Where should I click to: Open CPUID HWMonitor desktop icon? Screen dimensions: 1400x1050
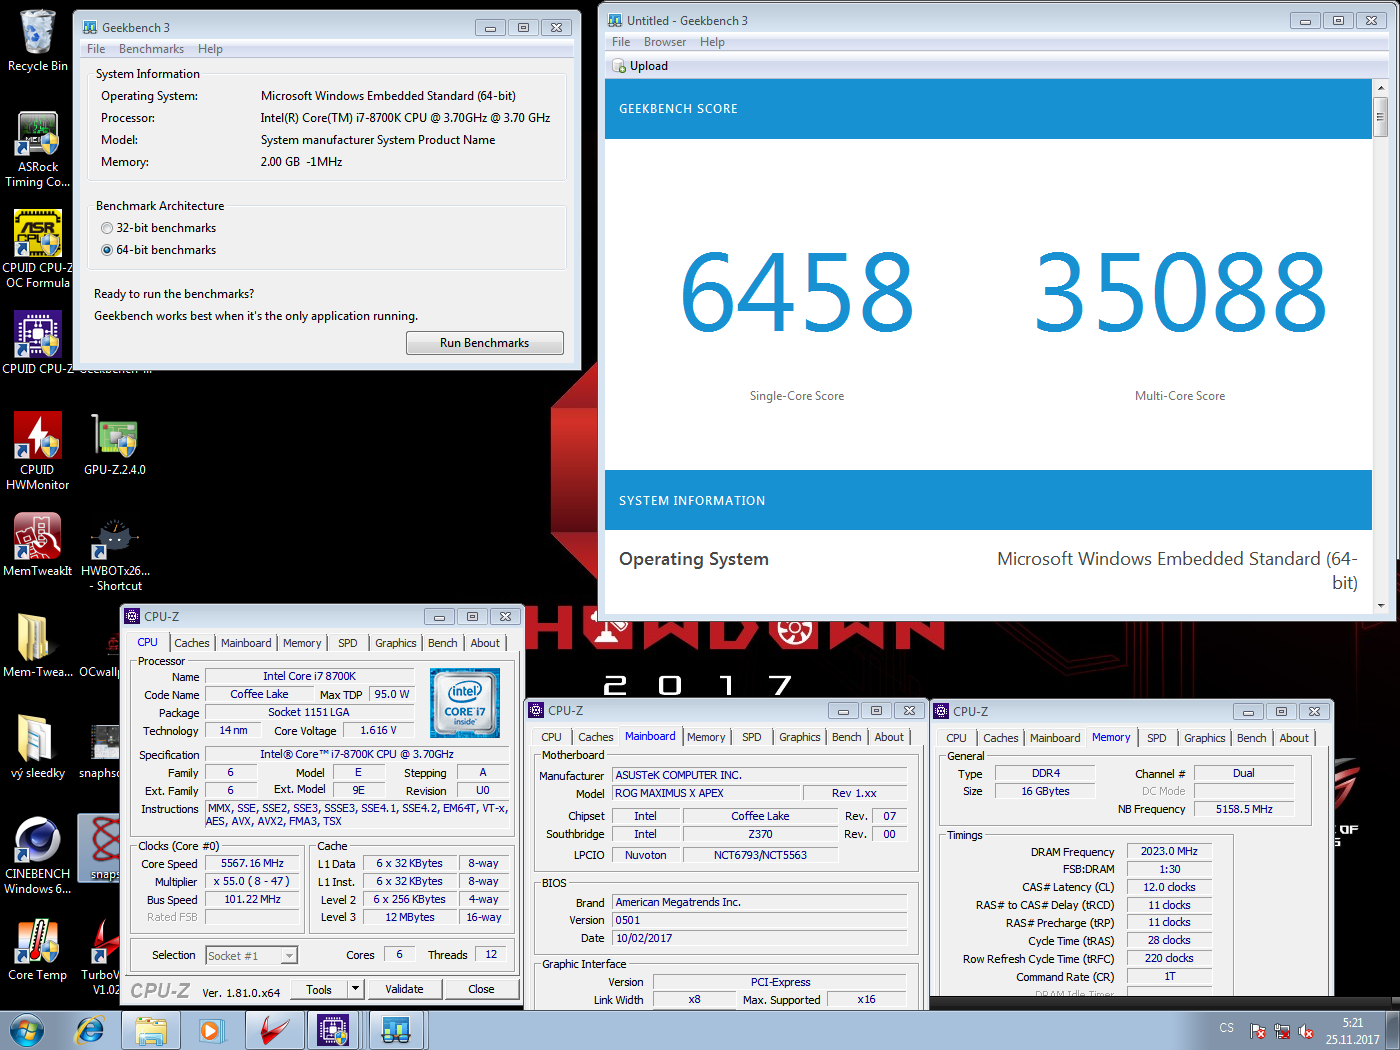tap(37, 451)
